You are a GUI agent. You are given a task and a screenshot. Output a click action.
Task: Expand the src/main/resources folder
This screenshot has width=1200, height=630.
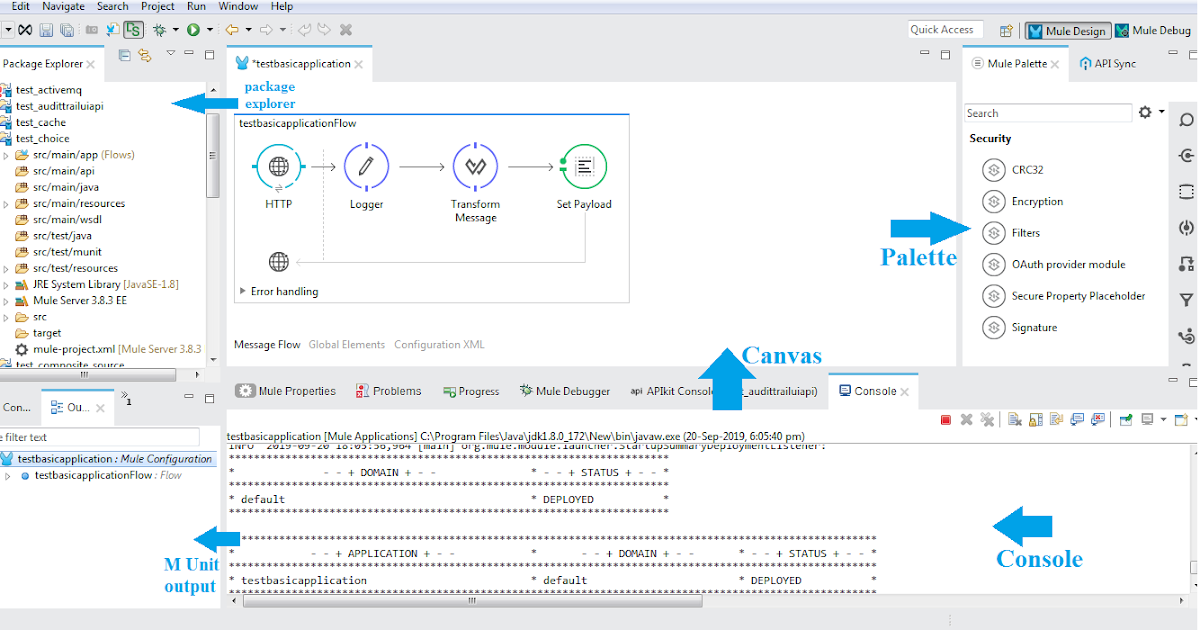coord(6,204)
